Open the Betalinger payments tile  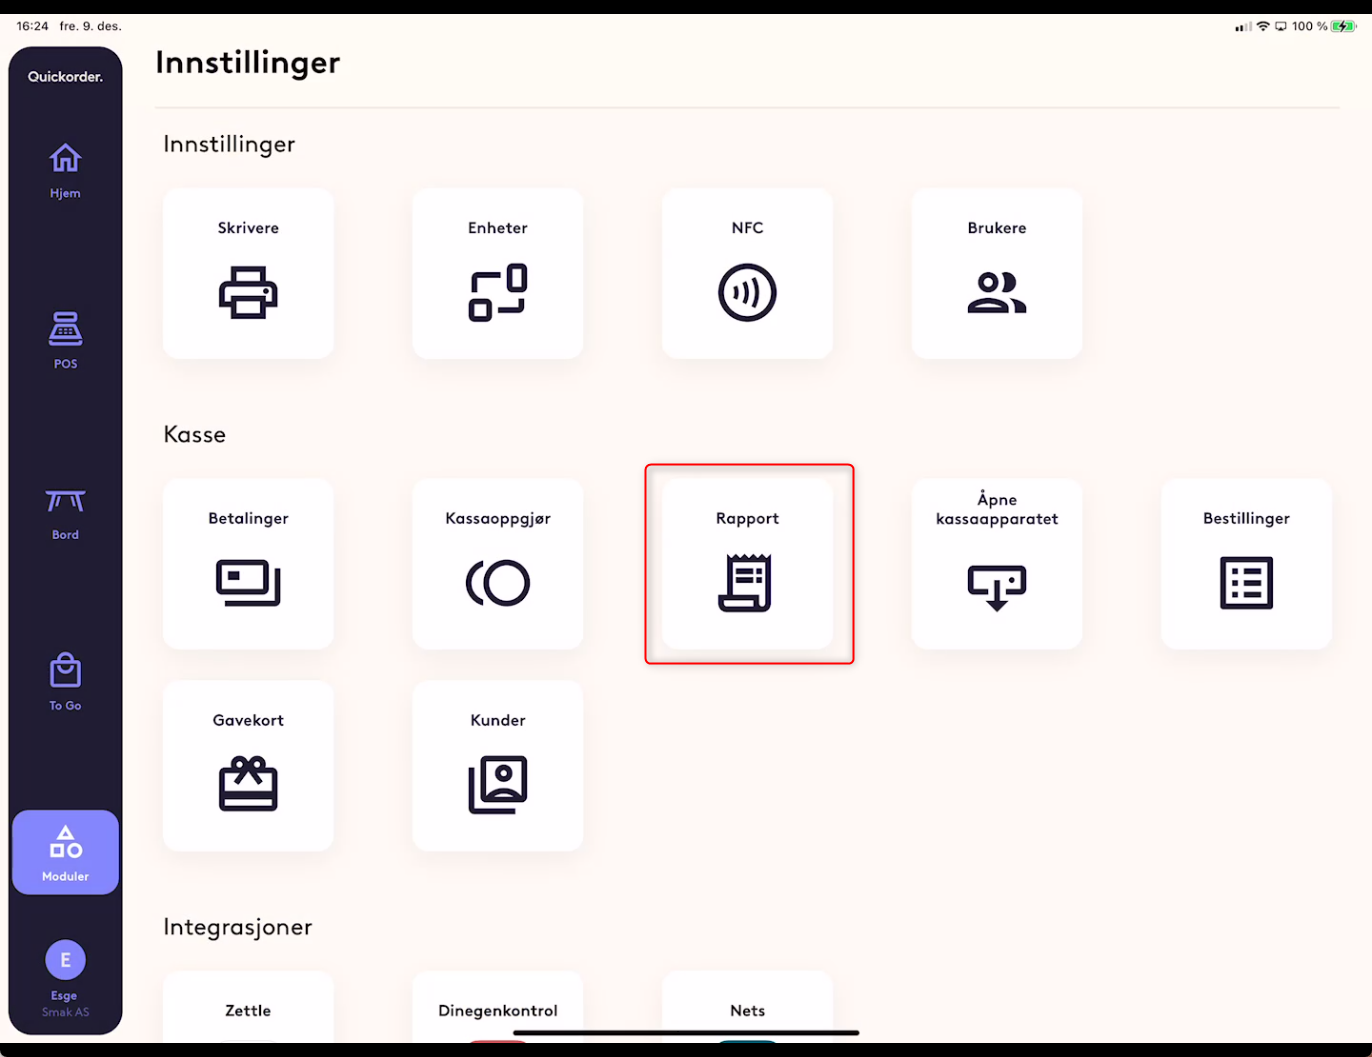coord(248,564)
